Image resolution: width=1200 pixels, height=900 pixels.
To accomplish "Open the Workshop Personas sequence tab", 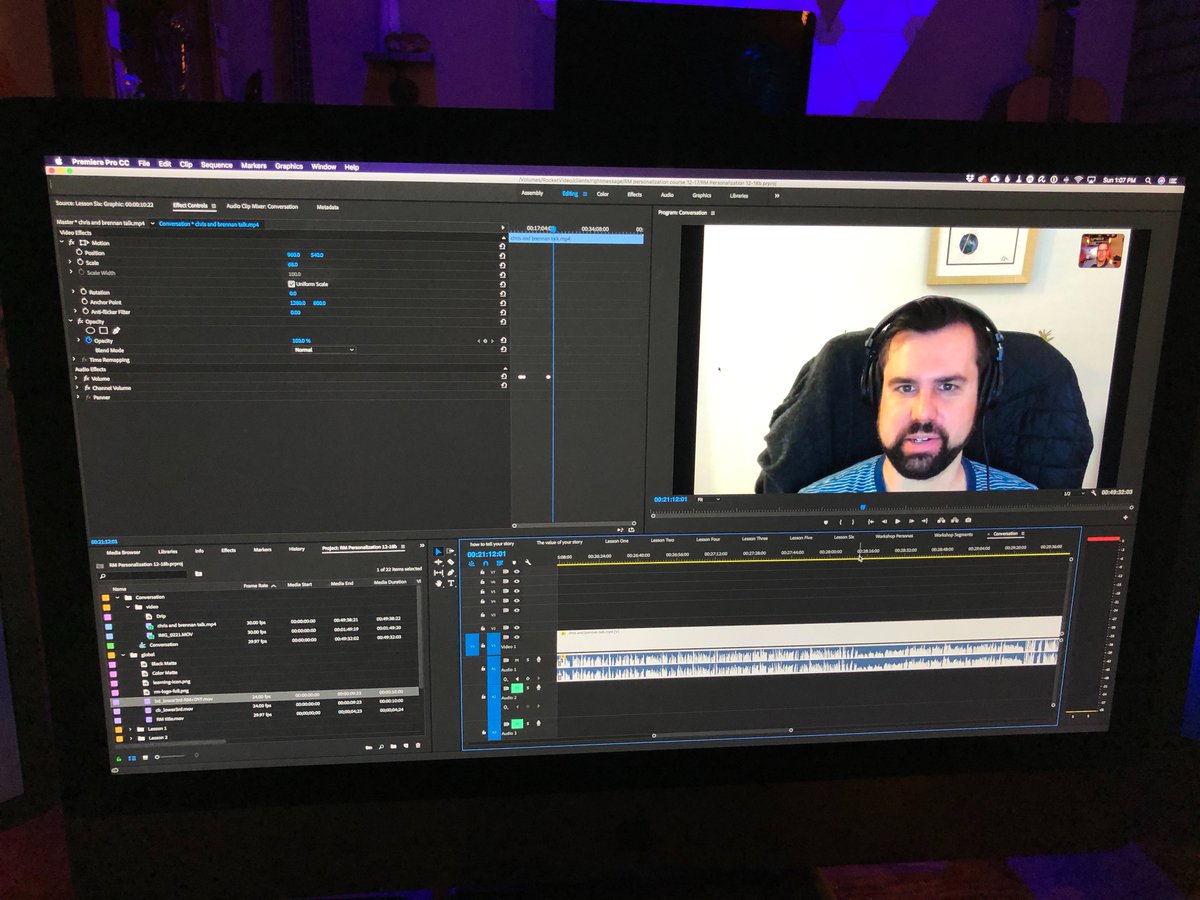I will click(x=894, y=536).
